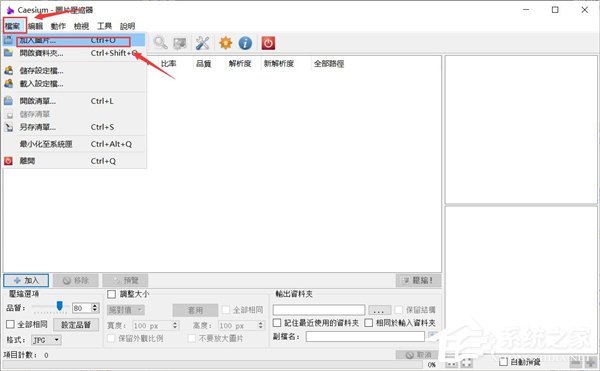
Task: Click the 壓縮! compress button
Action: click(x=418, y=280)
